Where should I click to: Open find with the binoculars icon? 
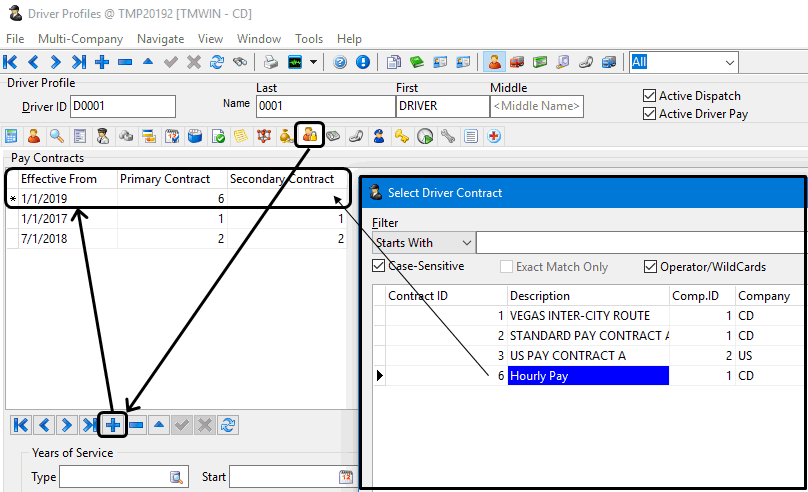[x=240, y=62]
